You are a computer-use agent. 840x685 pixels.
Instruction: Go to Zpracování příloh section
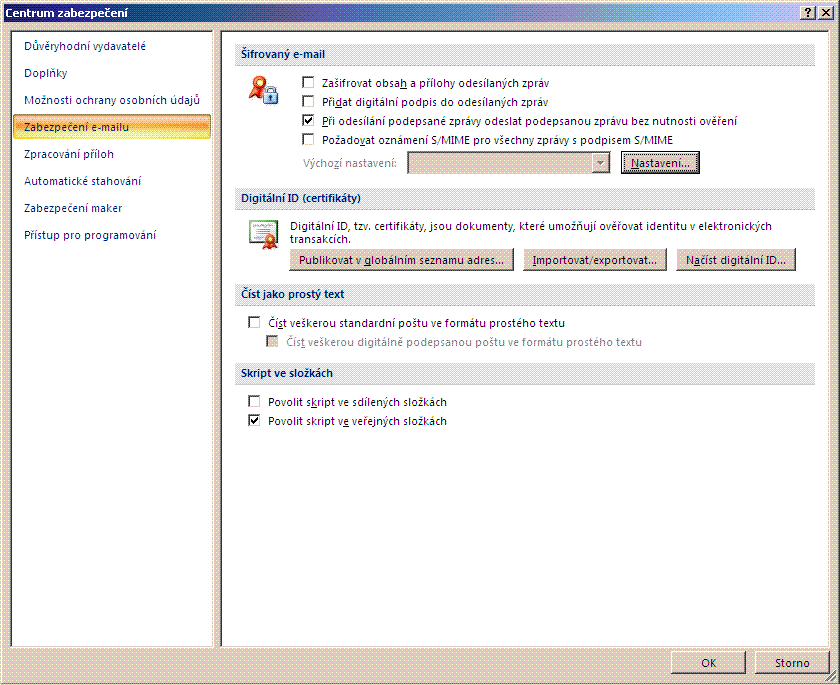pos(69,154)
